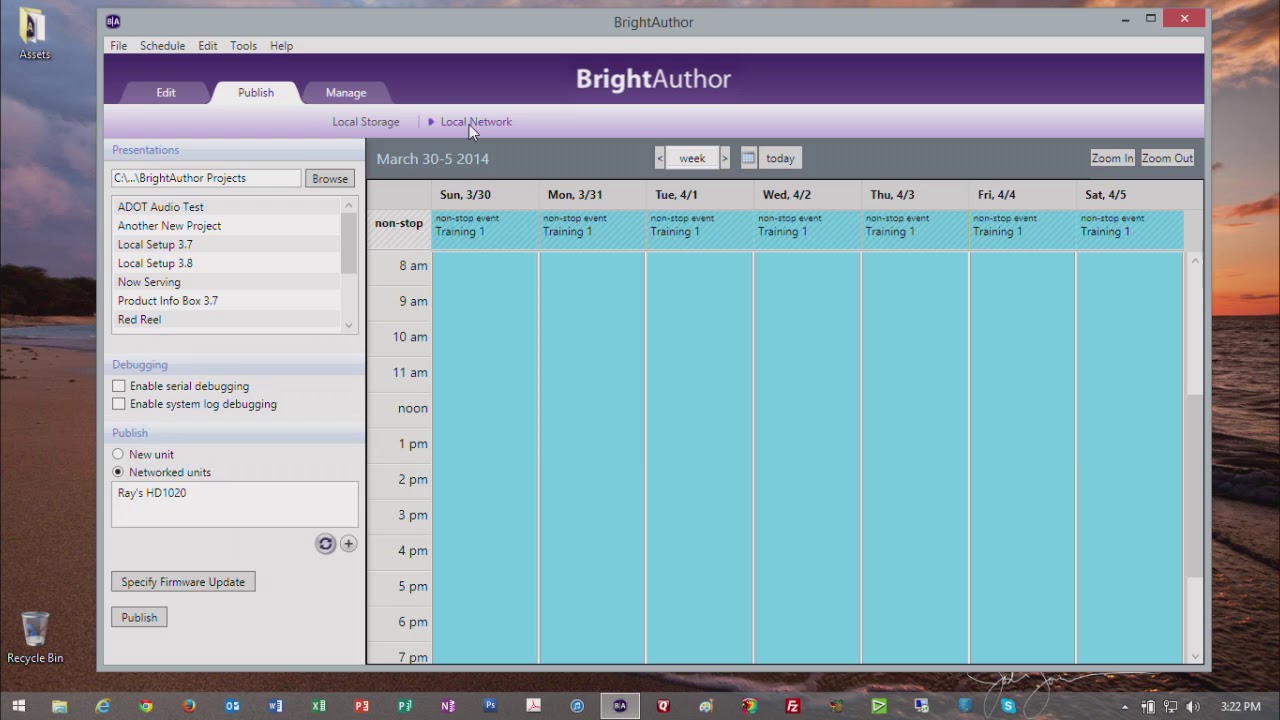Image resolution: width=1280 pixels, height=720 pixels.
Task: Open Adobe Acrobat from taskbar
Action: (x=533, y=706)
